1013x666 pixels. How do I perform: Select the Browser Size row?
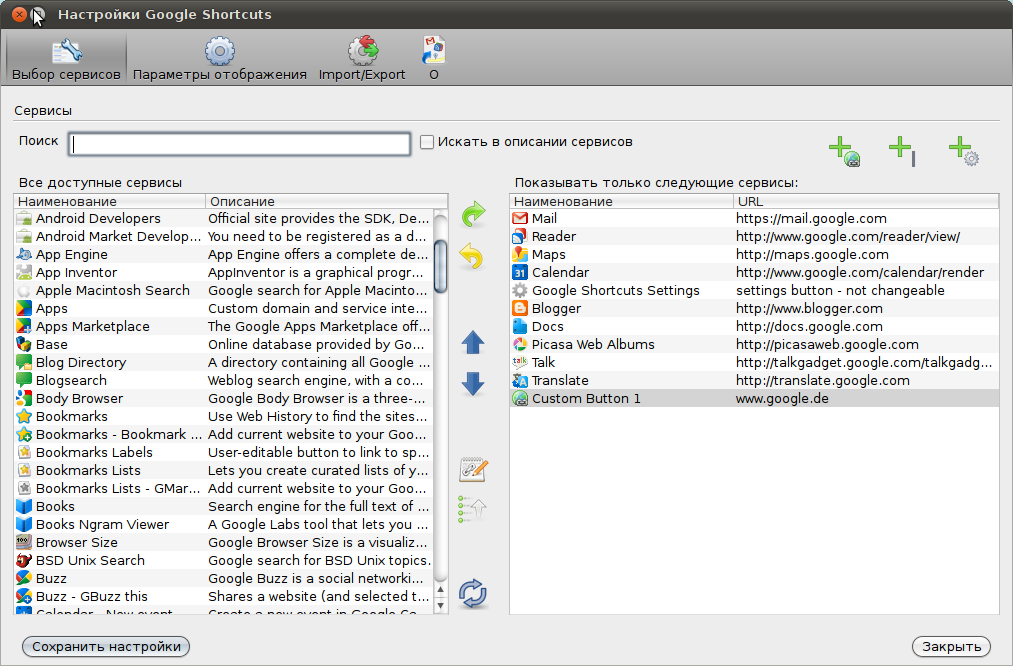224,543
